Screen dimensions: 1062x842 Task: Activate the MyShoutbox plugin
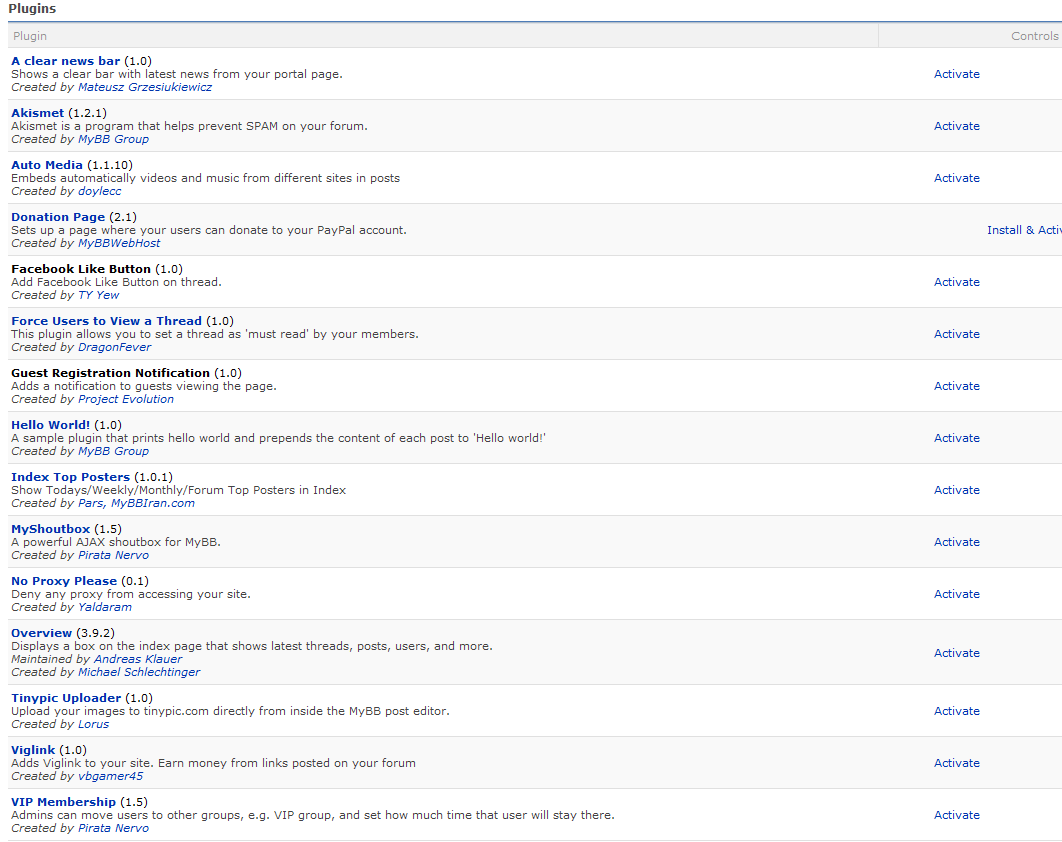click(956, 542)
